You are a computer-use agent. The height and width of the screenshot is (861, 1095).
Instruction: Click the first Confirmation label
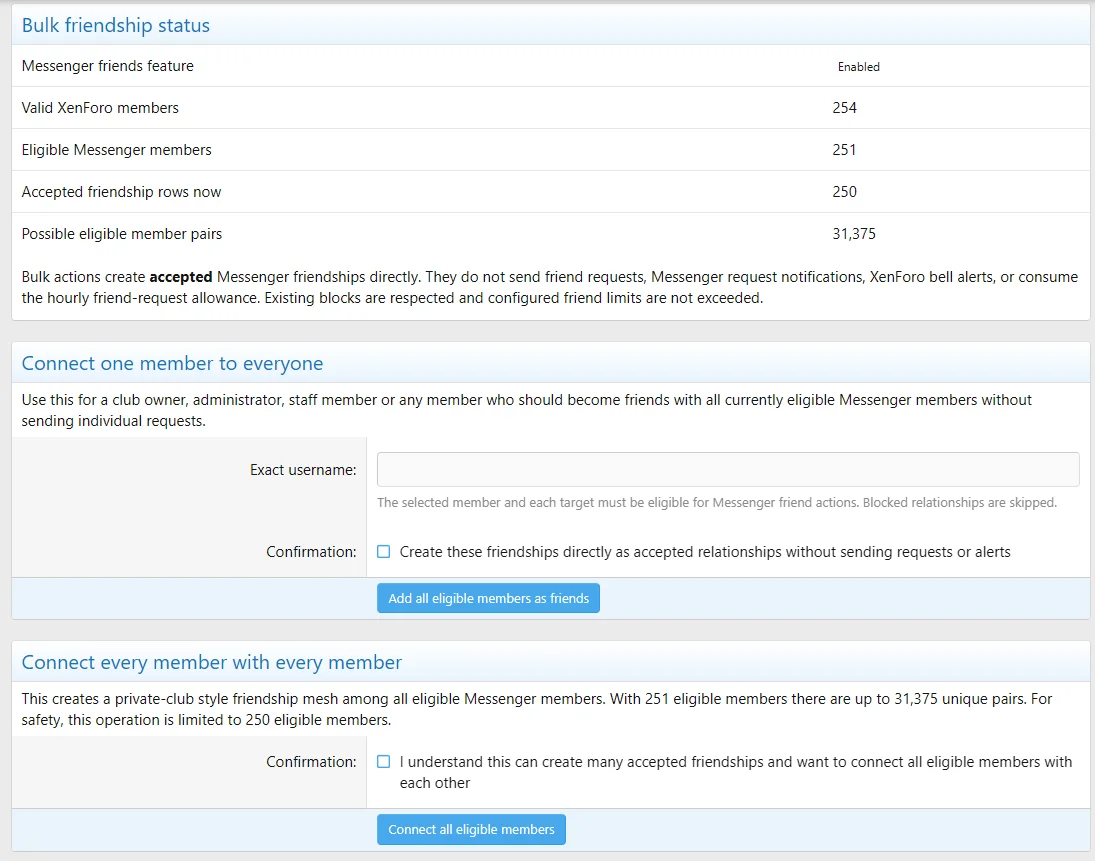(311, 552)
